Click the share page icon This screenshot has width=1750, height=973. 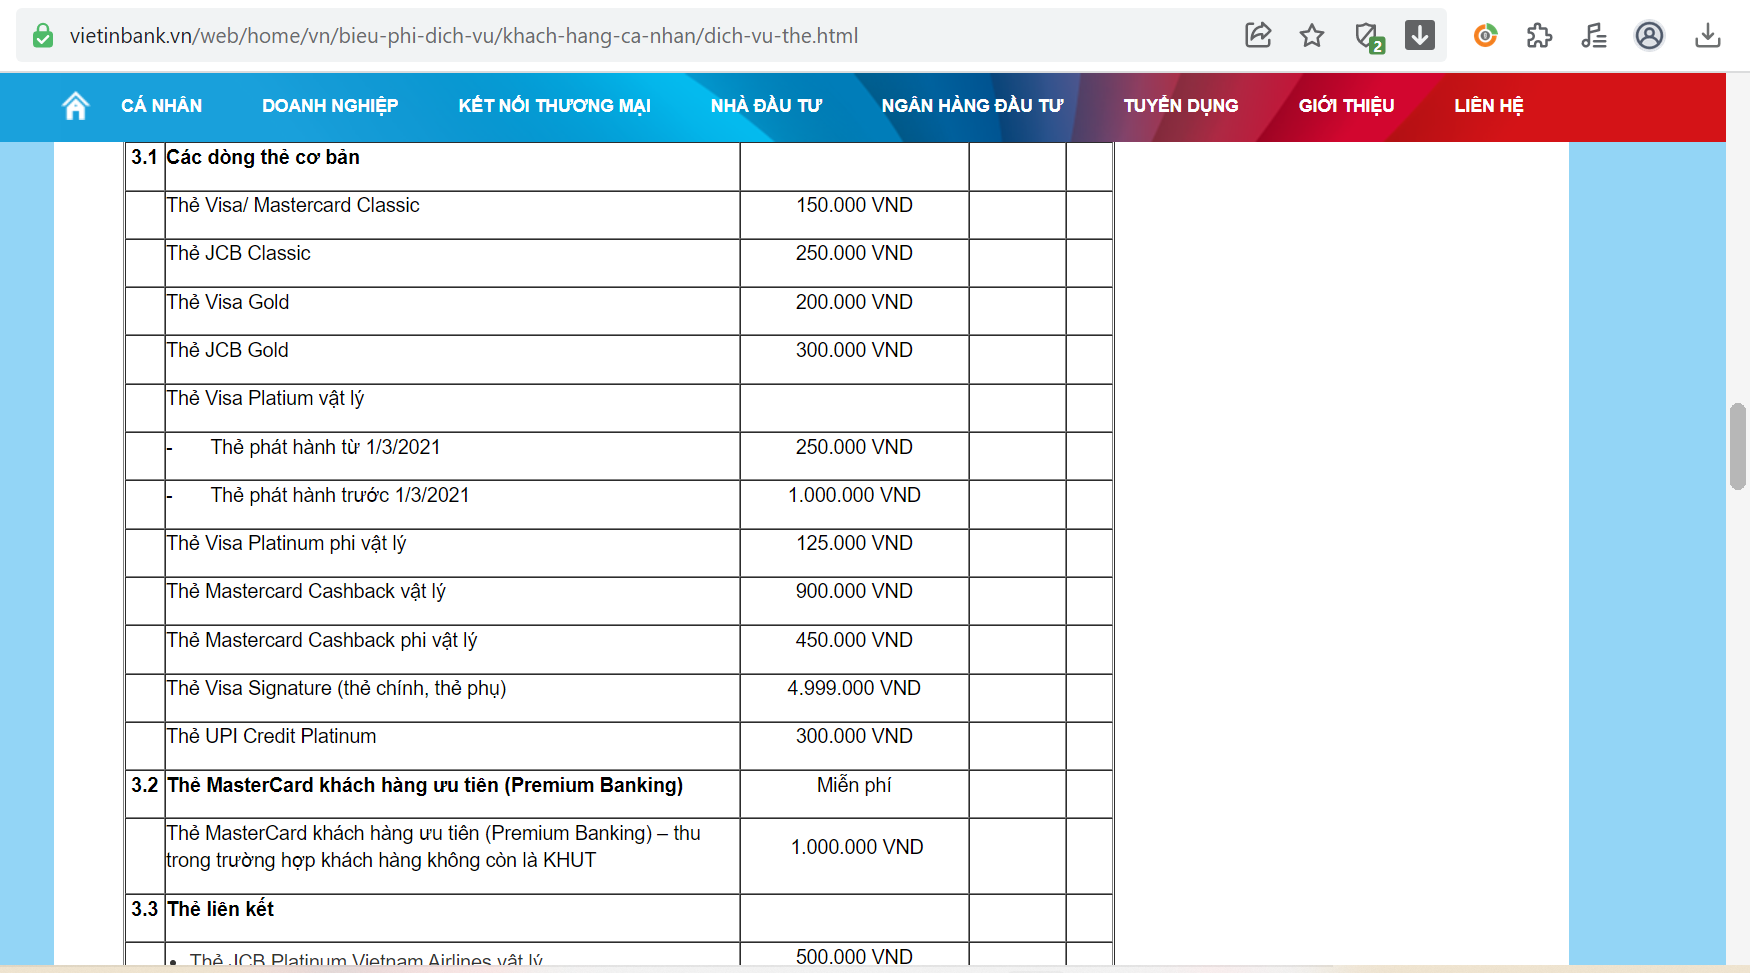1258,36
